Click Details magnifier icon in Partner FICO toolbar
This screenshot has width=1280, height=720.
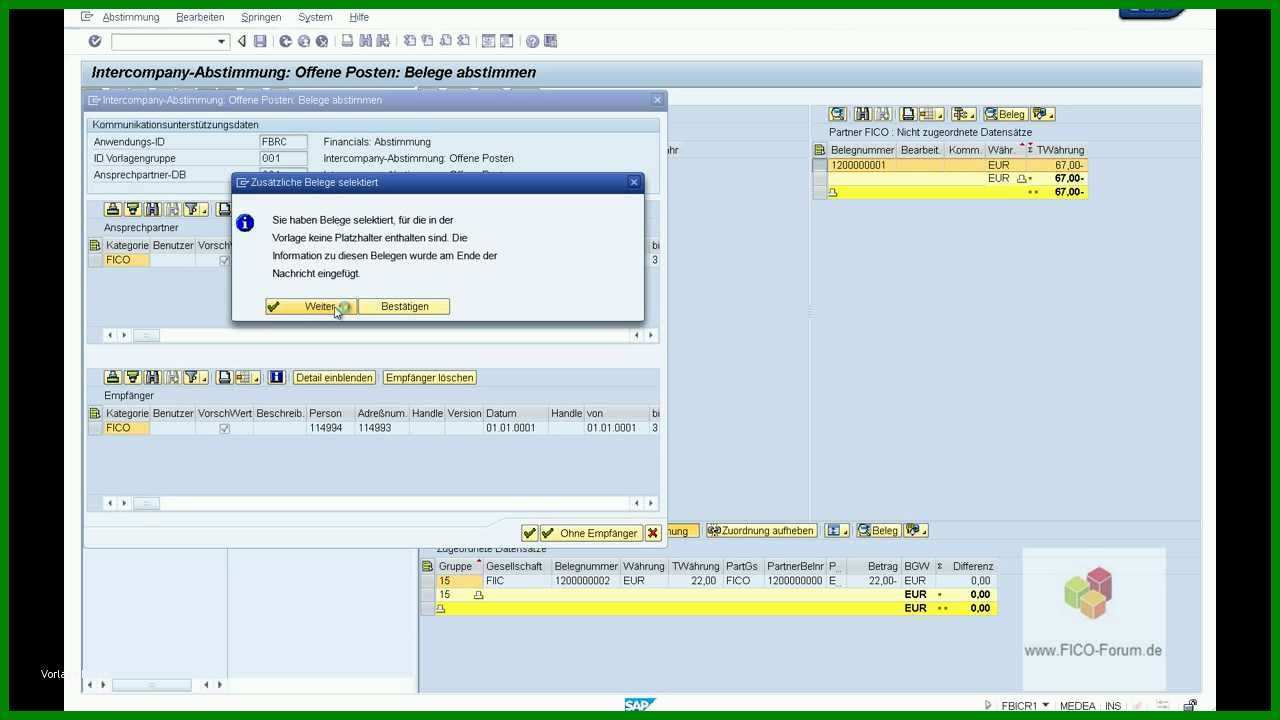click(838, 114)
